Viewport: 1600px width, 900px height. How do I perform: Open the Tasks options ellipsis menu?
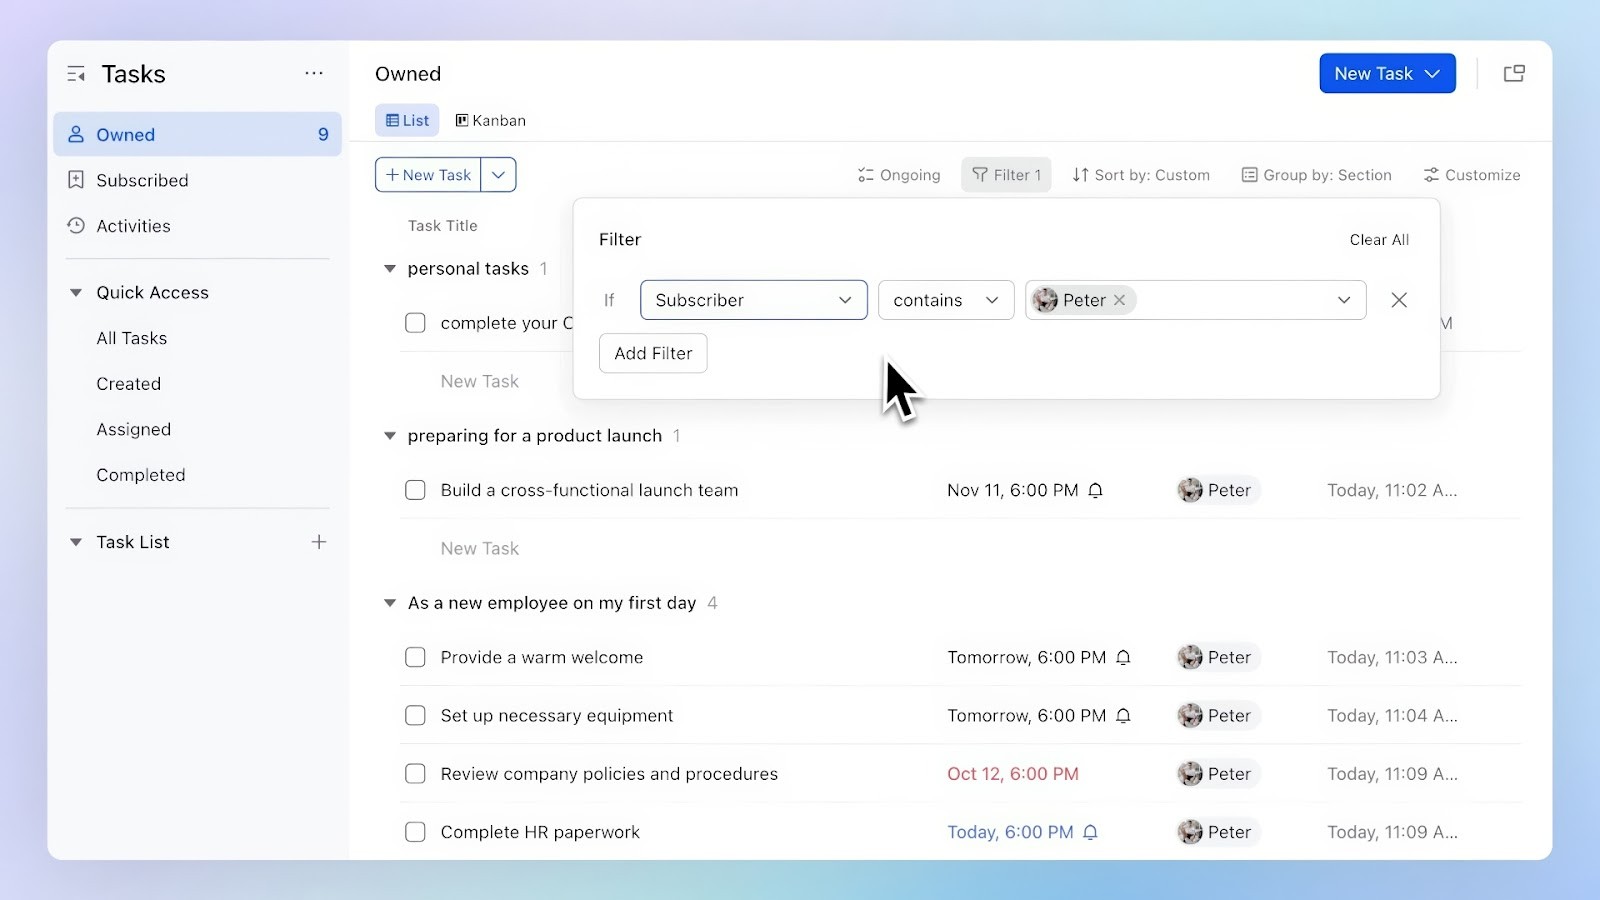(x=314, y=73)
